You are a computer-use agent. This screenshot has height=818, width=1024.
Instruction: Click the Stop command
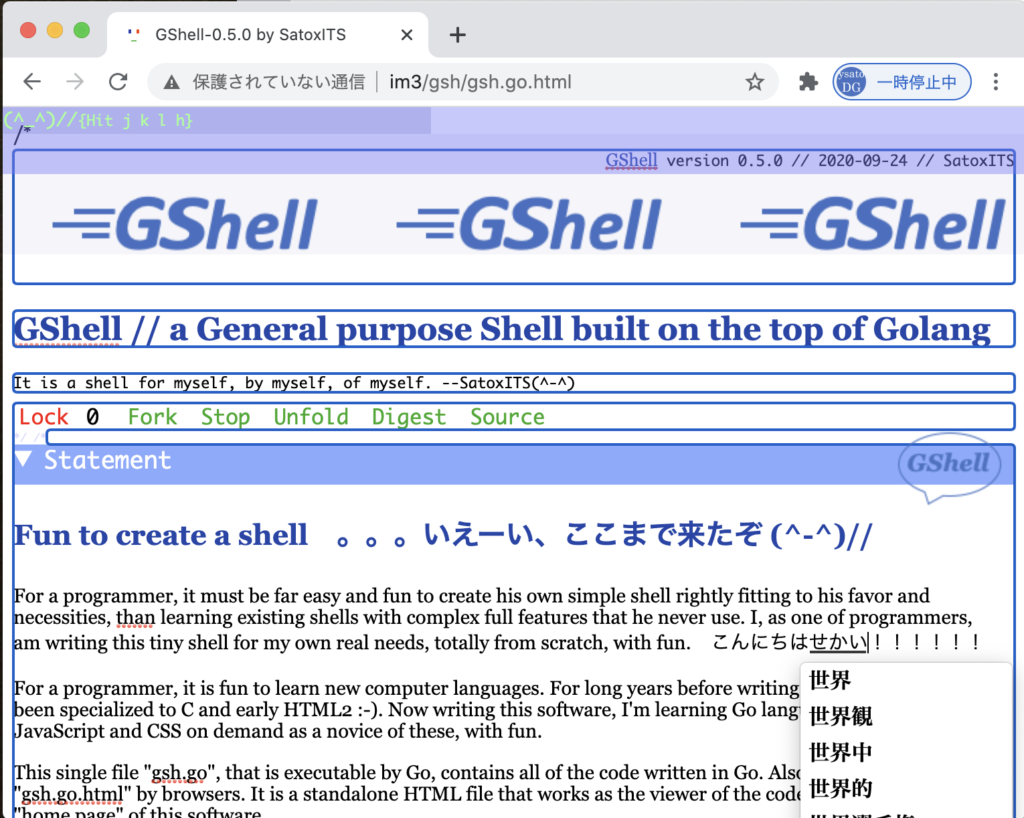tap(225, 417)
